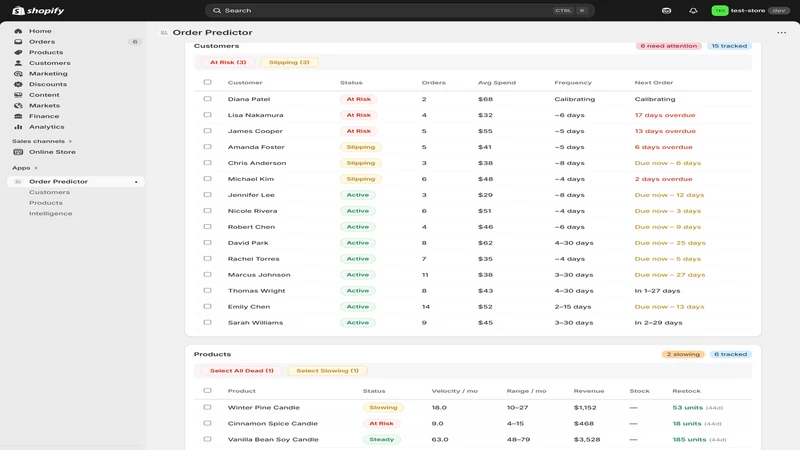Click the Orders icon in sidebar
Image resolution: width=800 pixels, height=450 pixels.
click(x=18, y=42)
